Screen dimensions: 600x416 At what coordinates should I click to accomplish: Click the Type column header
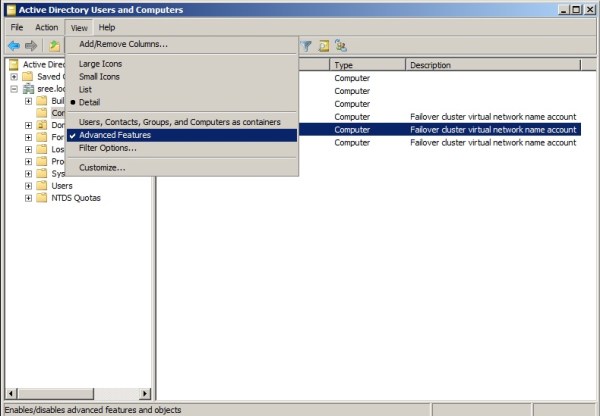point(366,65)
